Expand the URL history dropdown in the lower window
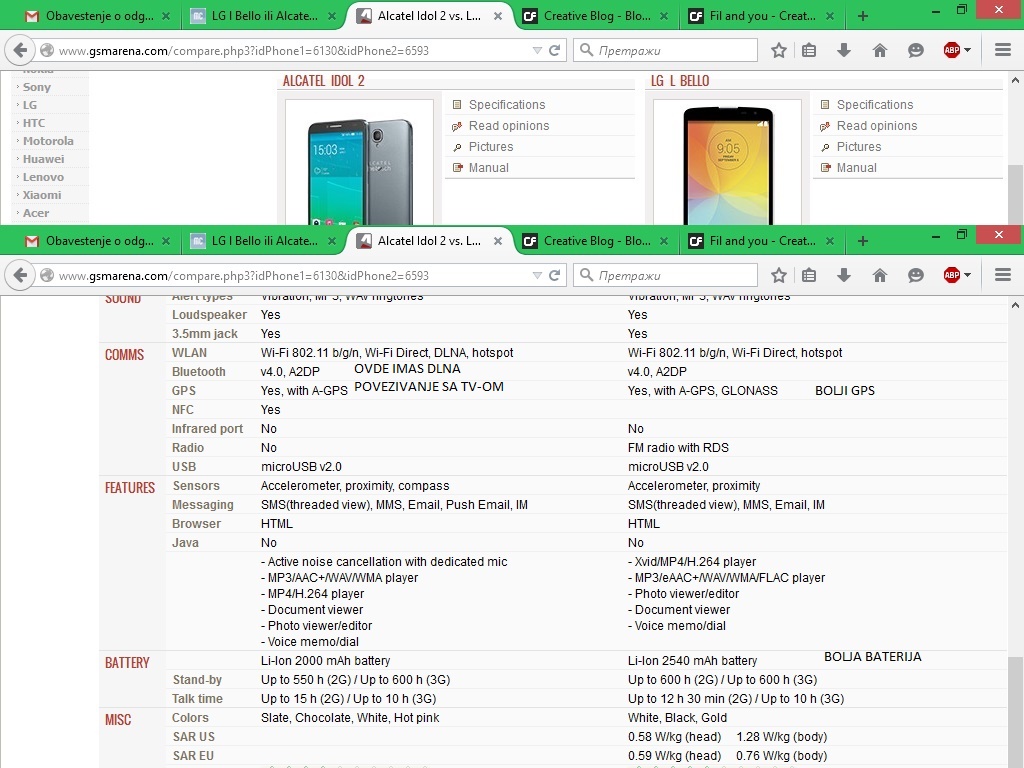Screen dimensions: 1024x768 (x=537, y=275)
